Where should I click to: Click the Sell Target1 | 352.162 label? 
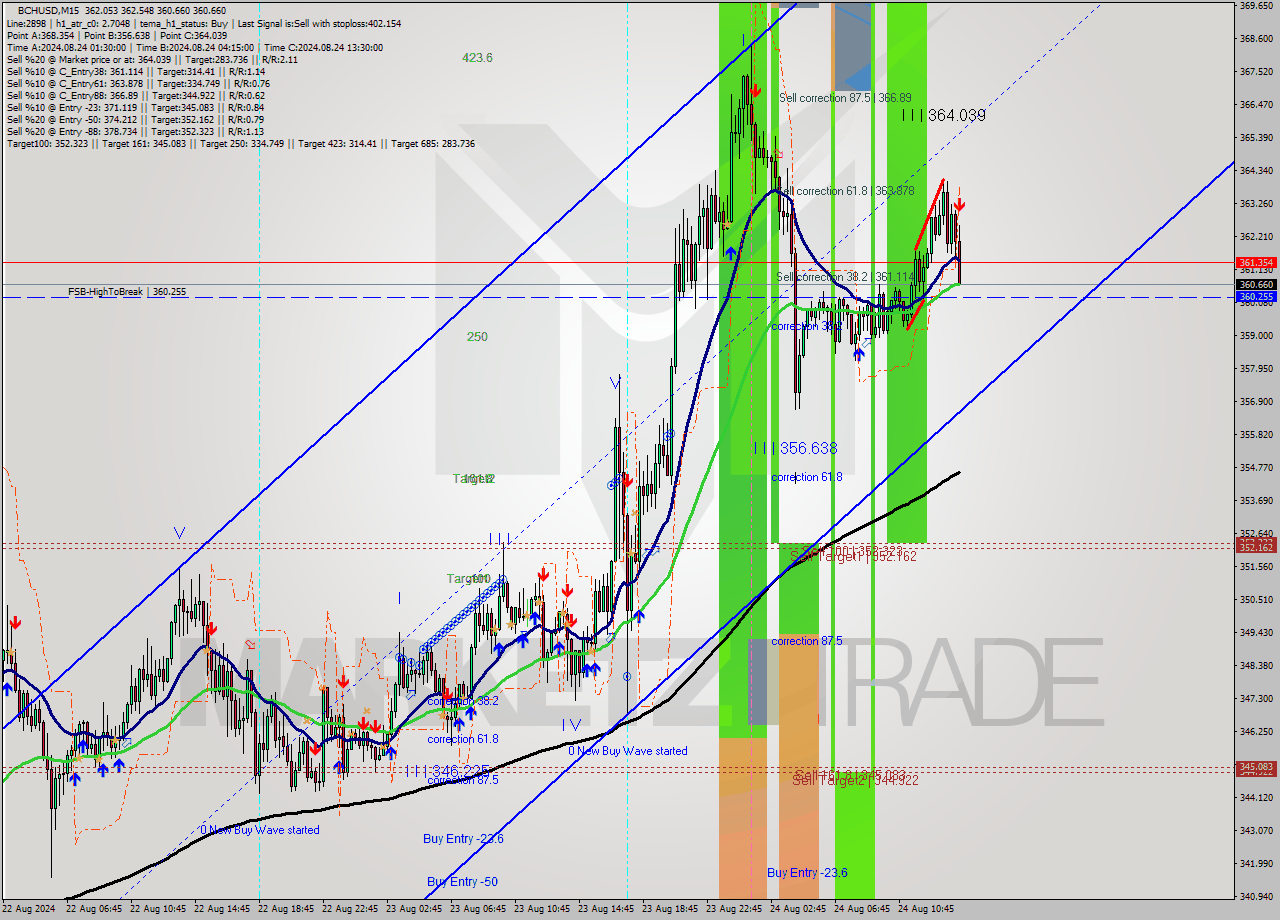(x=853, y=557)
